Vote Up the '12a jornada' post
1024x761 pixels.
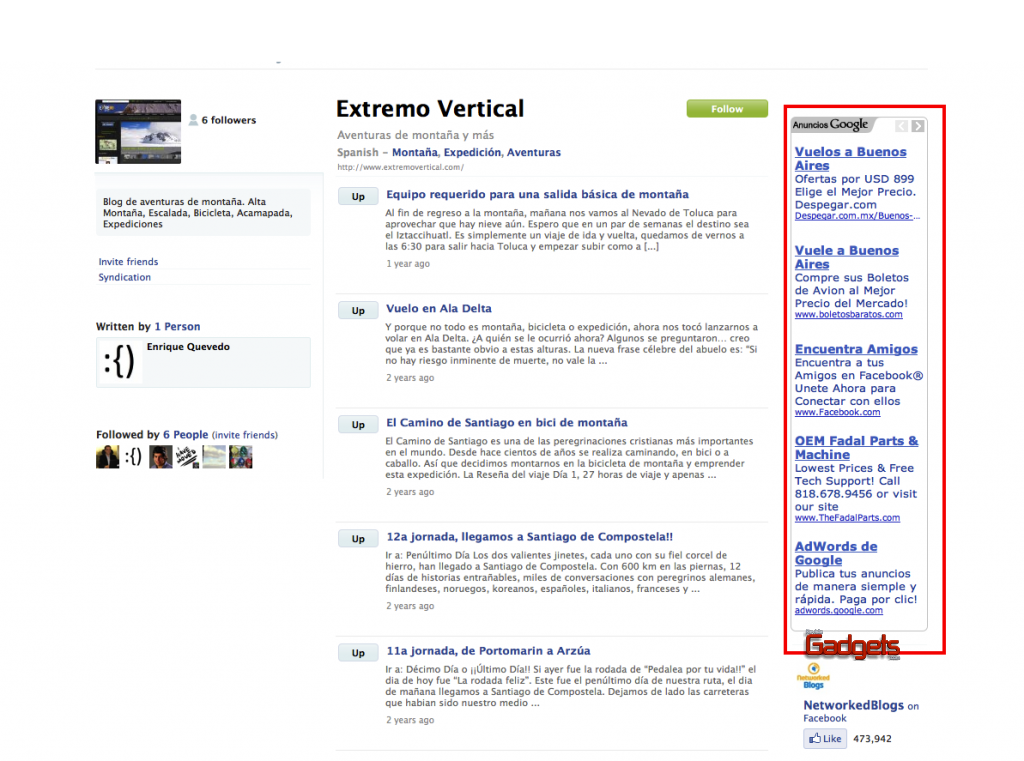(x=358, y=539)
